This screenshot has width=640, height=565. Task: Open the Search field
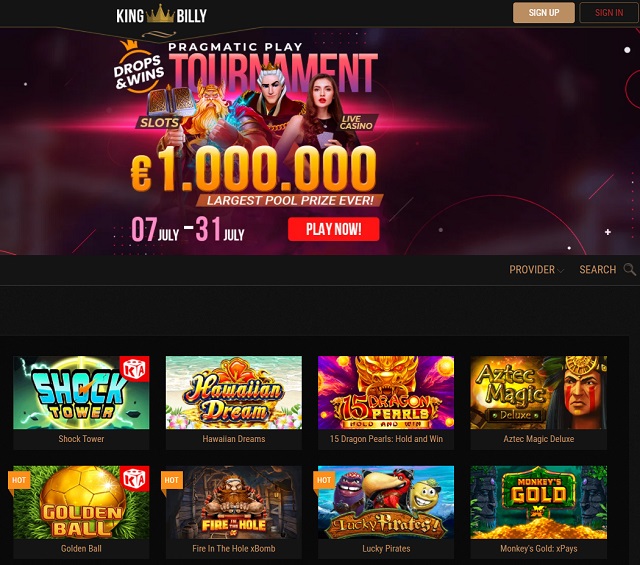pyautogui.click(x=598, y=269)
